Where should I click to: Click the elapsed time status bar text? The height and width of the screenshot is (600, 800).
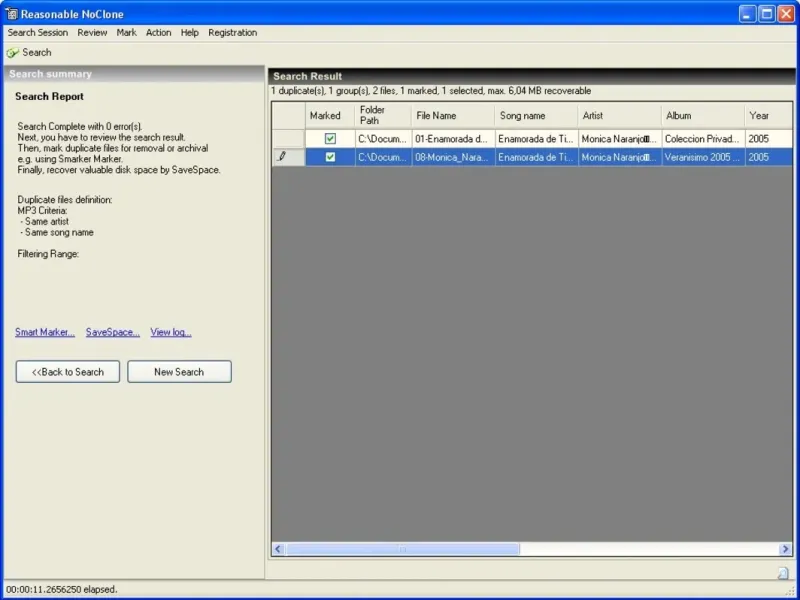[62, 589]
